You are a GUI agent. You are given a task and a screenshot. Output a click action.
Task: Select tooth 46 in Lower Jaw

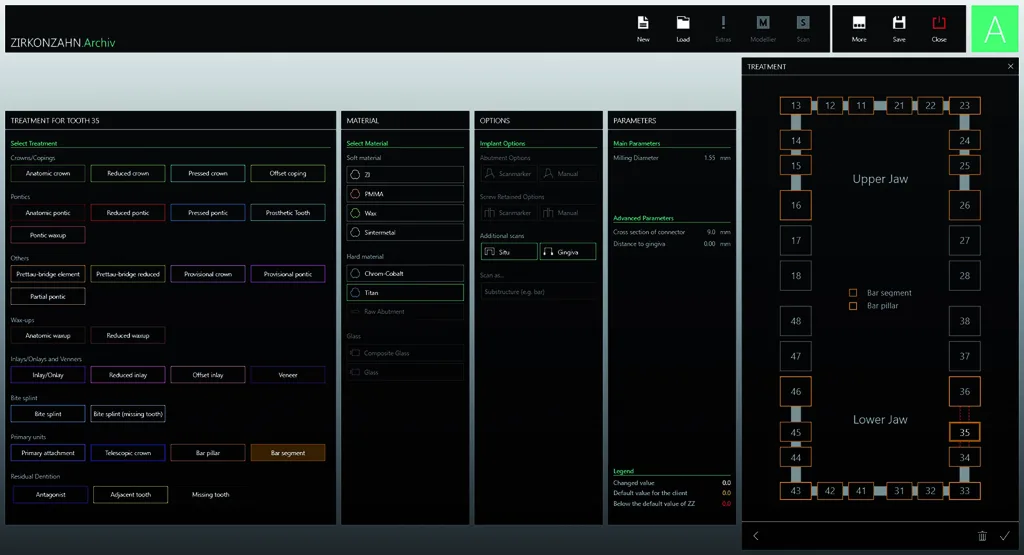tap(795, 392)
